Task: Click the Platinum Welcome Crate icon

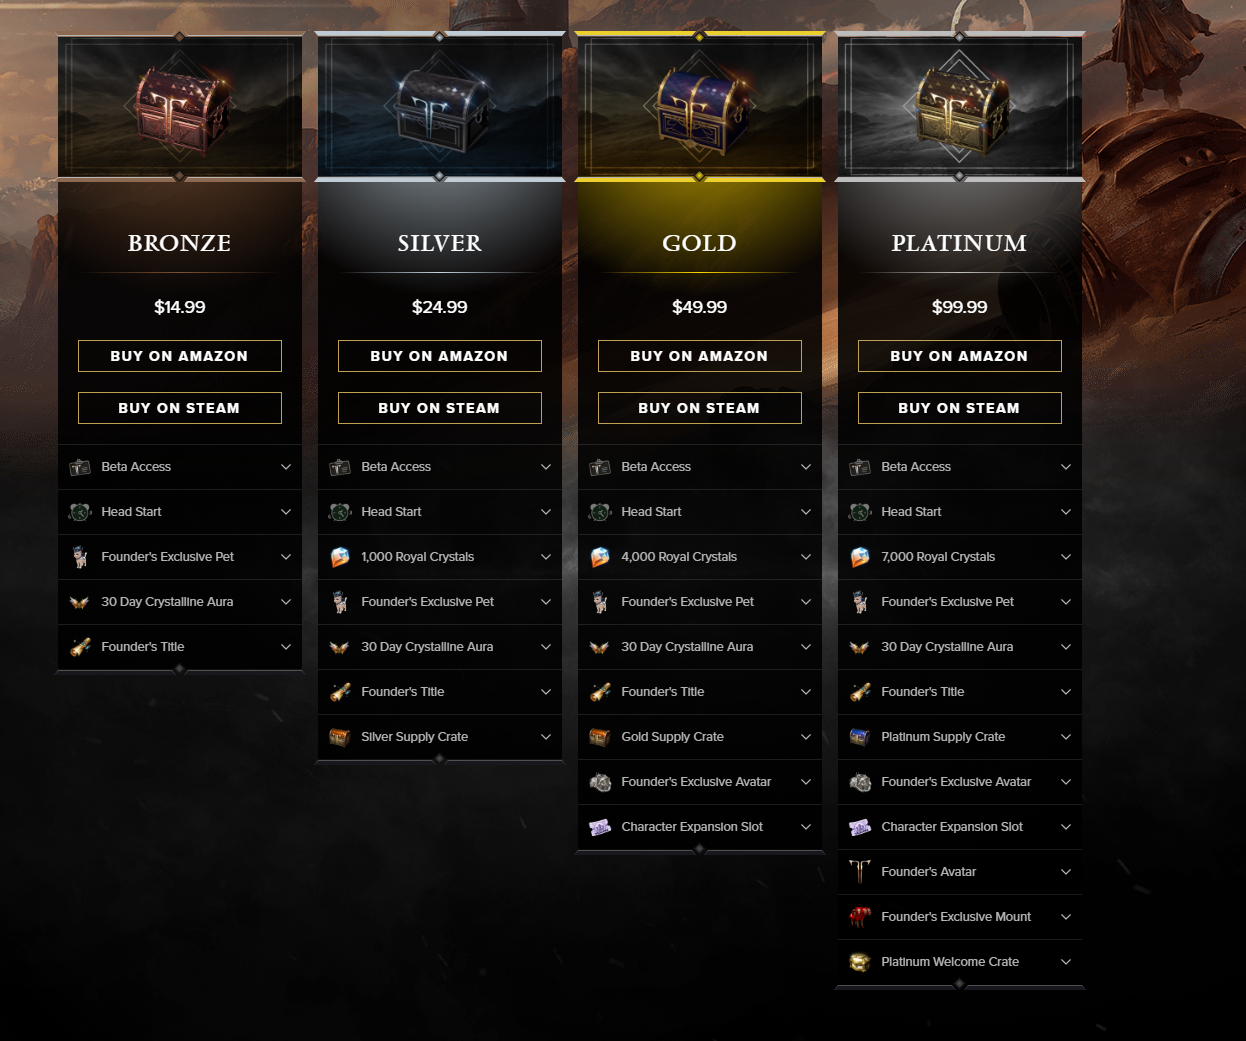Action: 860,962
